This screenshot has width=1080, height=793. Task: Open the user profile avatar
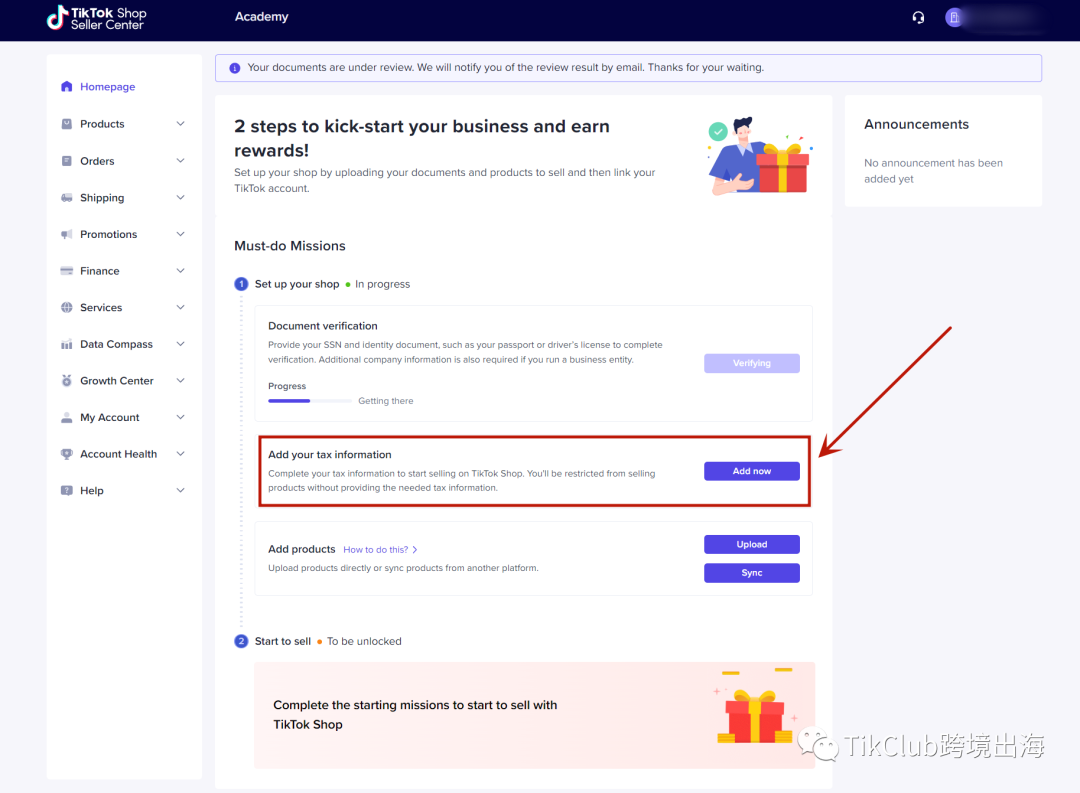tap(954, 17)
